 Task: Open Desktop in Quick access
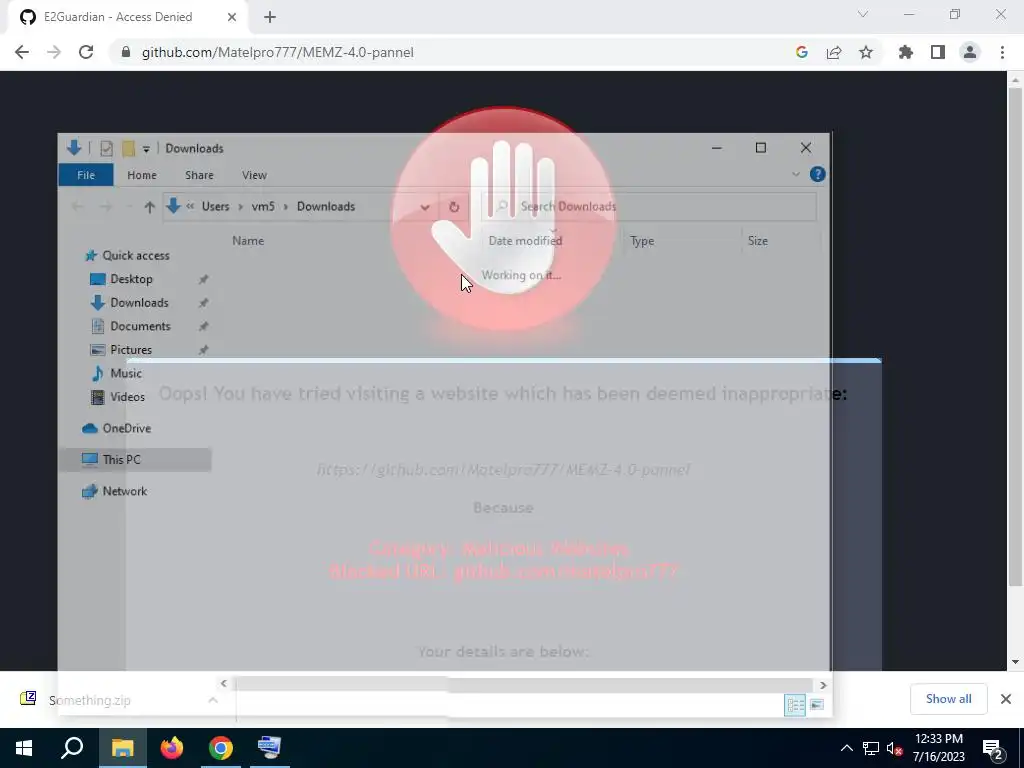pos(131,279)
